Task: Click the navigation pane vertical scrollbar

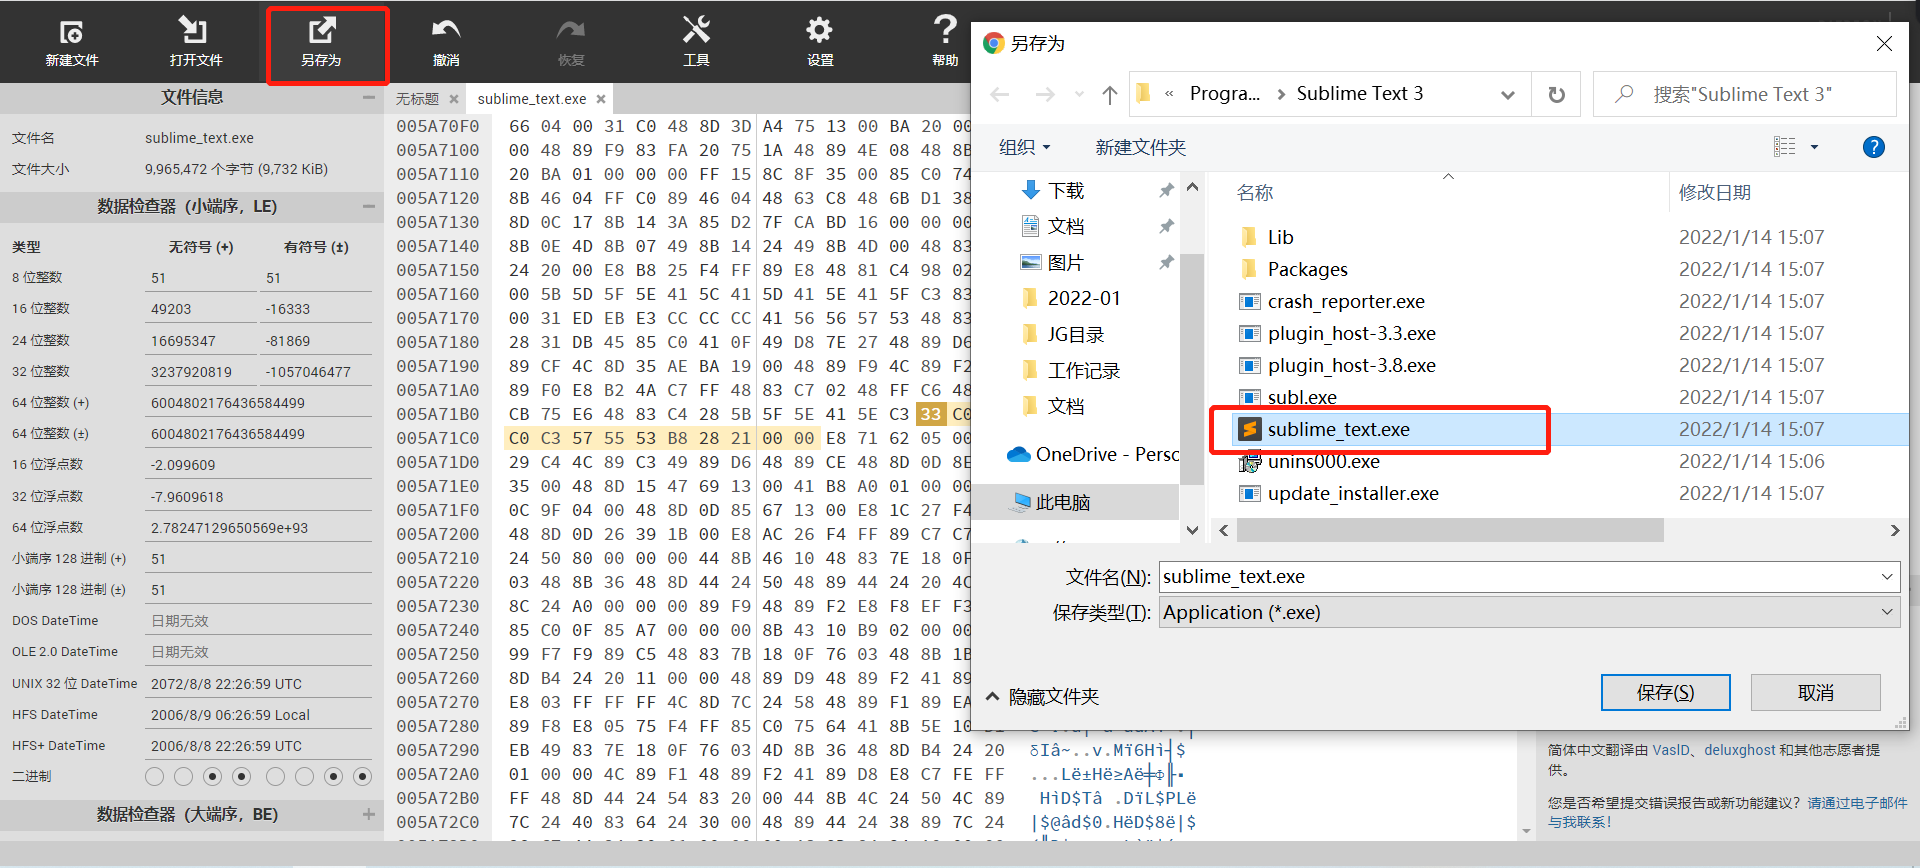Action: pyautogui.click(x=1191, y=368)
